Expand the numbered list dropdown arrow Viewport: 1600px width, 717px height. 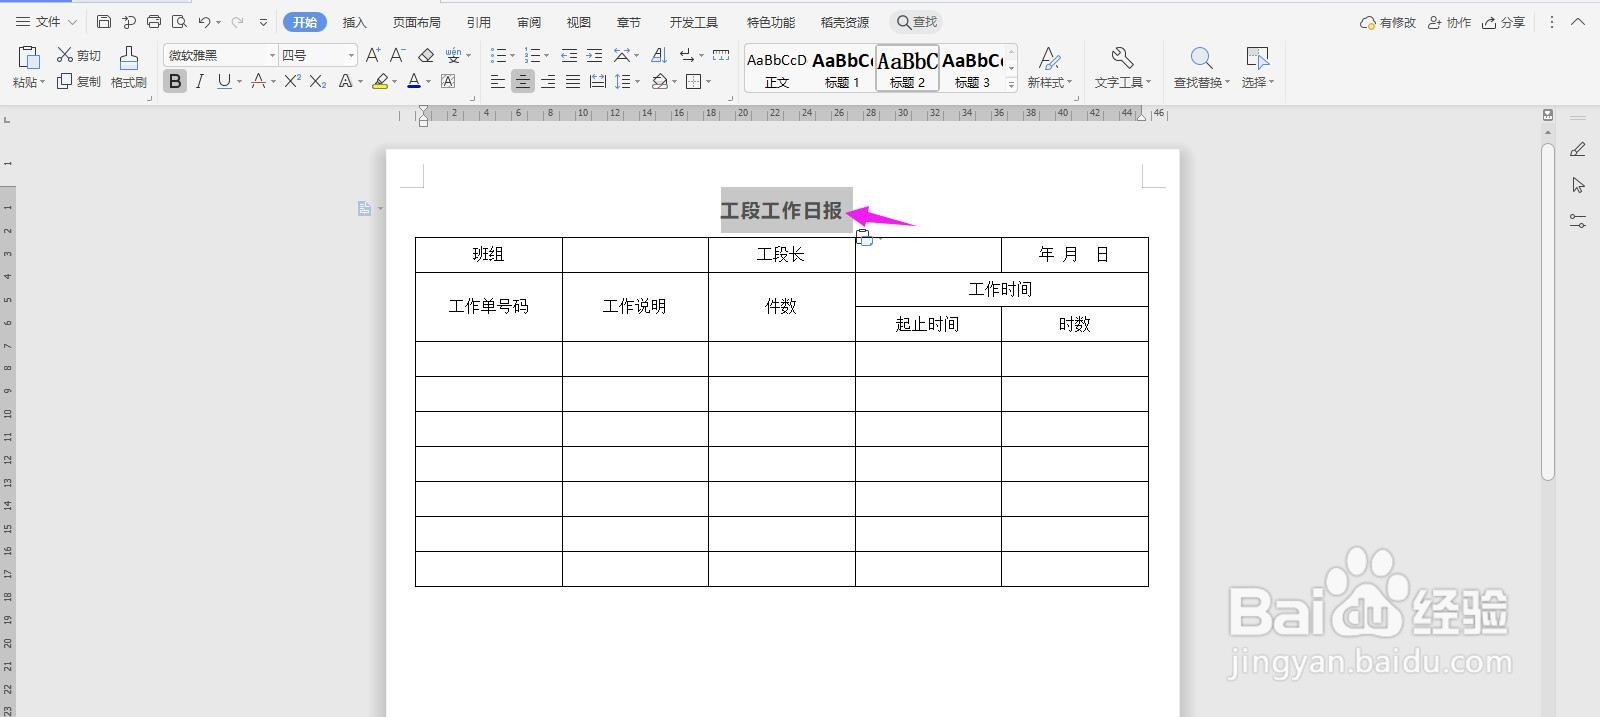click(546, 56)
